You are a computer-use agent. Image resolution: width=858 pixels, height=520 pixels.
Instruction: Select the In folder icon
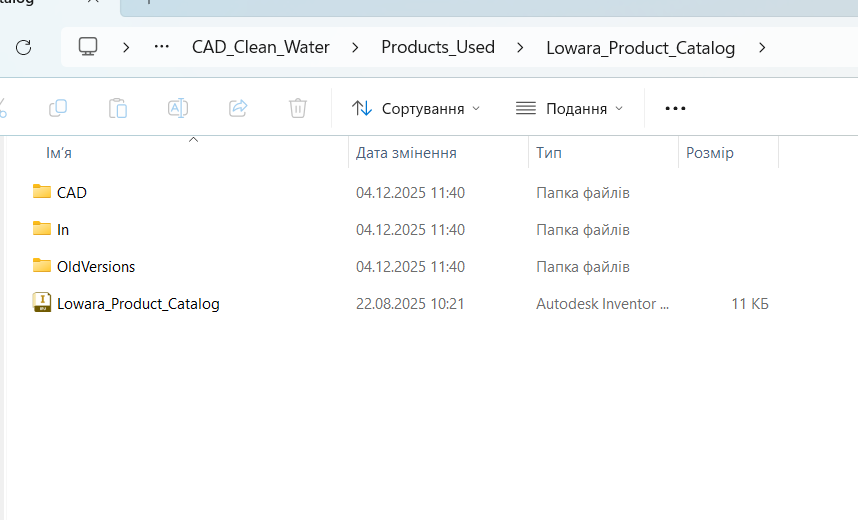pos(42,228)
